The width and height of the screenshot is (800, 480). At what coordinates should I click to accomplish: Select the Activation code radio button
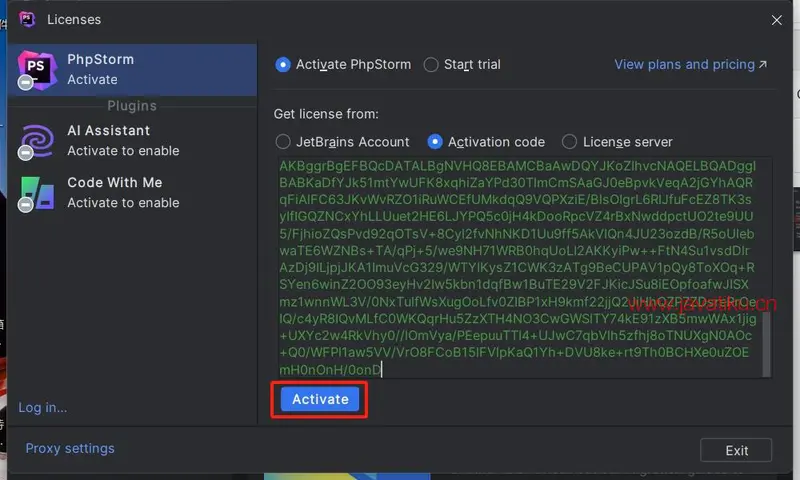435,142
